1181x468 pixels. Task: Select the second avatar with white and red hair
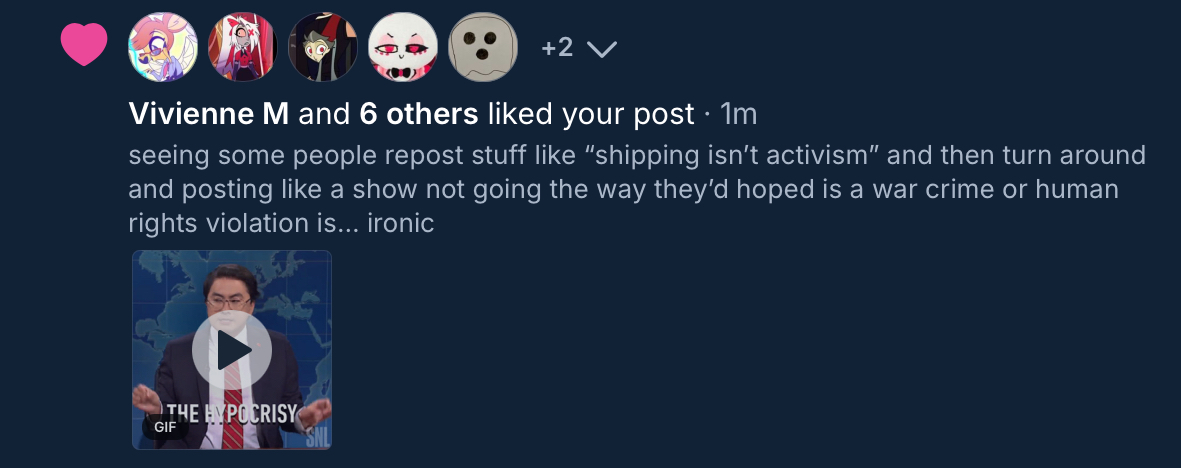tap(243, 47)
